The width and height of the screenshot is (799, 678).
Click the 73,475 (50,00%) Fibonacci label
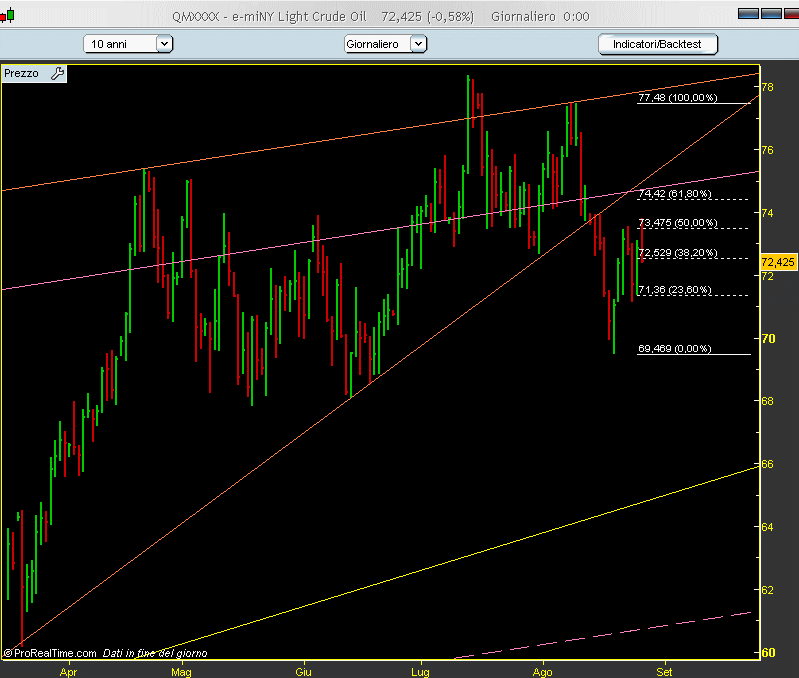(677, 223)
